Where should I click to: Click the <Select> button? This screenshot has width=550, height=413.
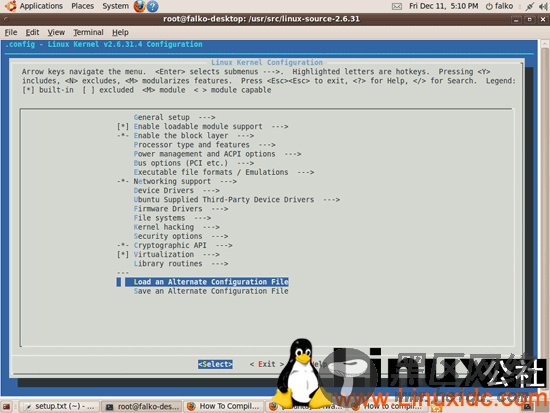tap(215, 364)
